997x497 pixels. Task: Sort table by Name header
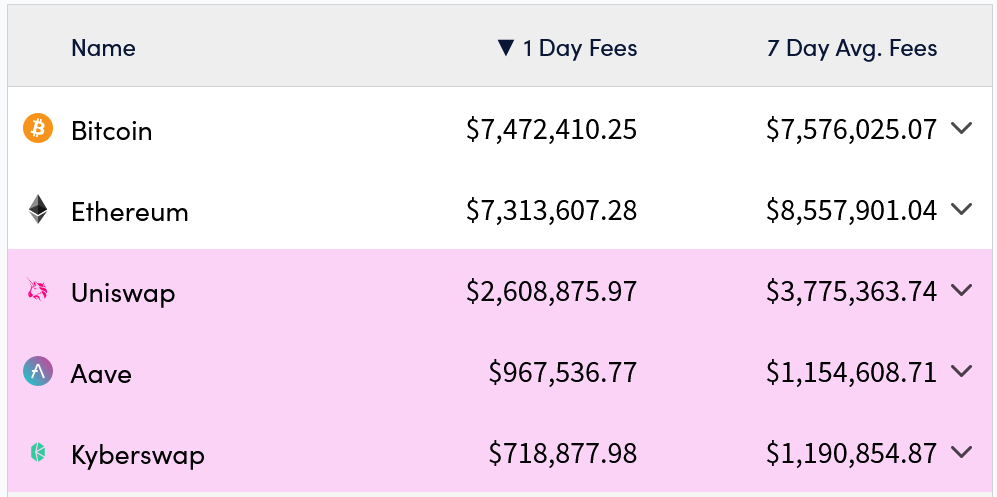coord(103,48)
